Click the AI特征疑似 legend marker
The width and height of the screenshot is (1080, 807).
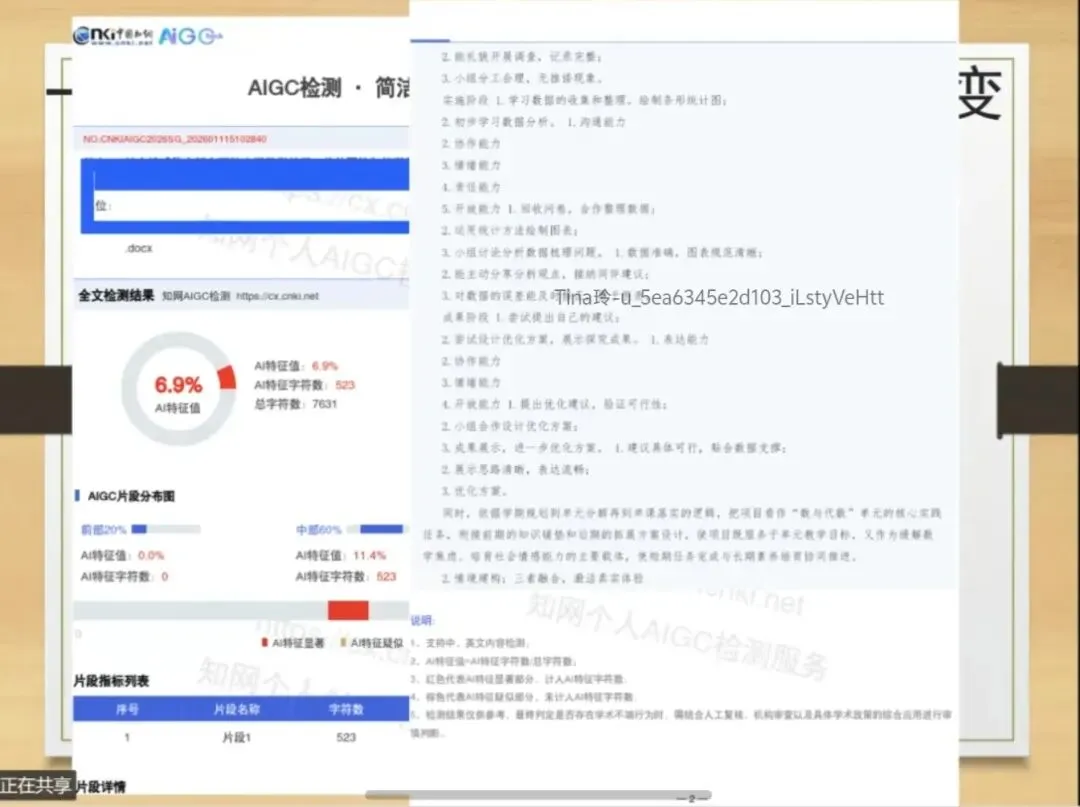point(343,642)
